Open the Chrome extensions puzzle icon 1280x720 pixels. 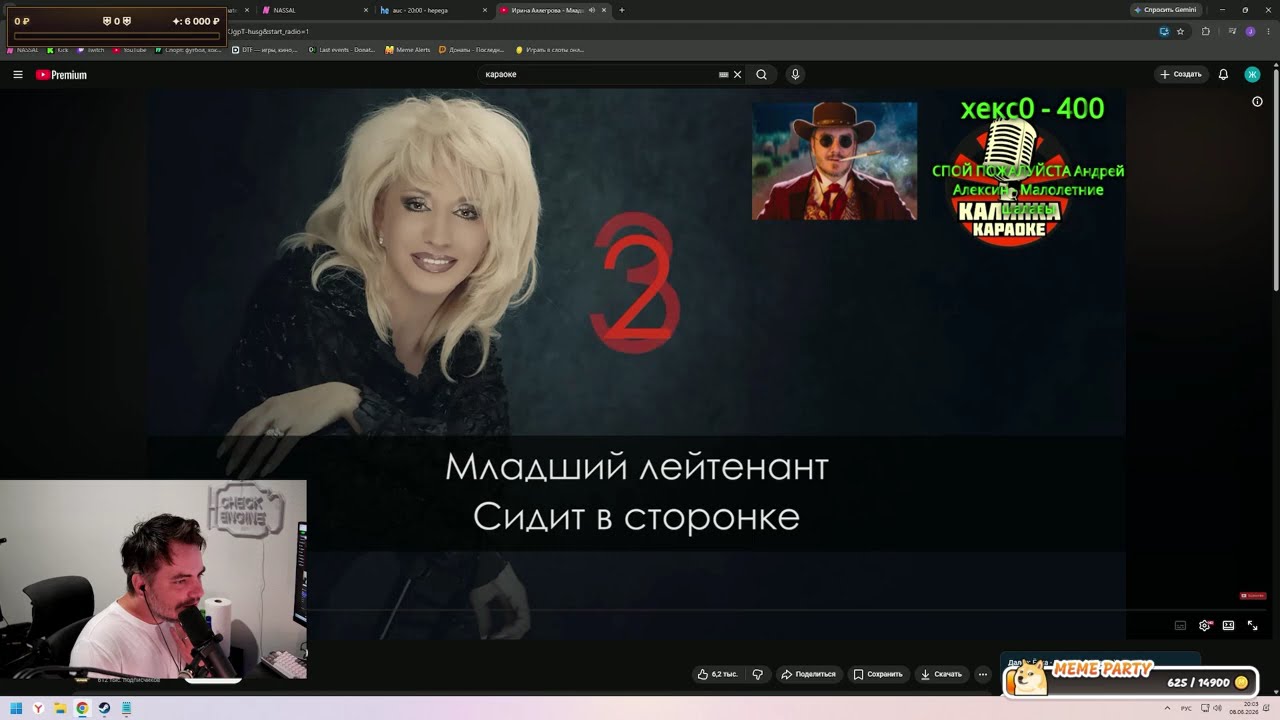click(1205, 31)
